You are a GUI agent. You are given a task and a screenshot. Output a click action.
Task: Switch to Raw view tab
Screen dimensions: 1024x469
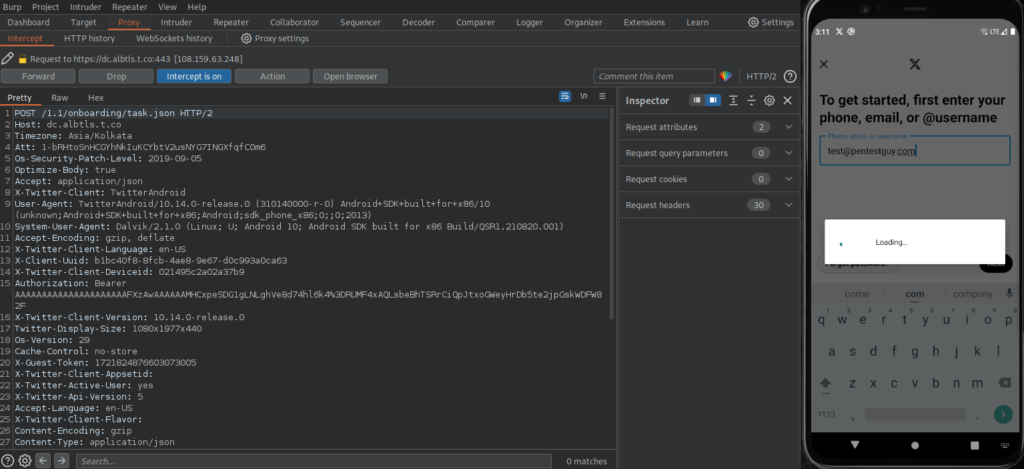pos(59,97)
